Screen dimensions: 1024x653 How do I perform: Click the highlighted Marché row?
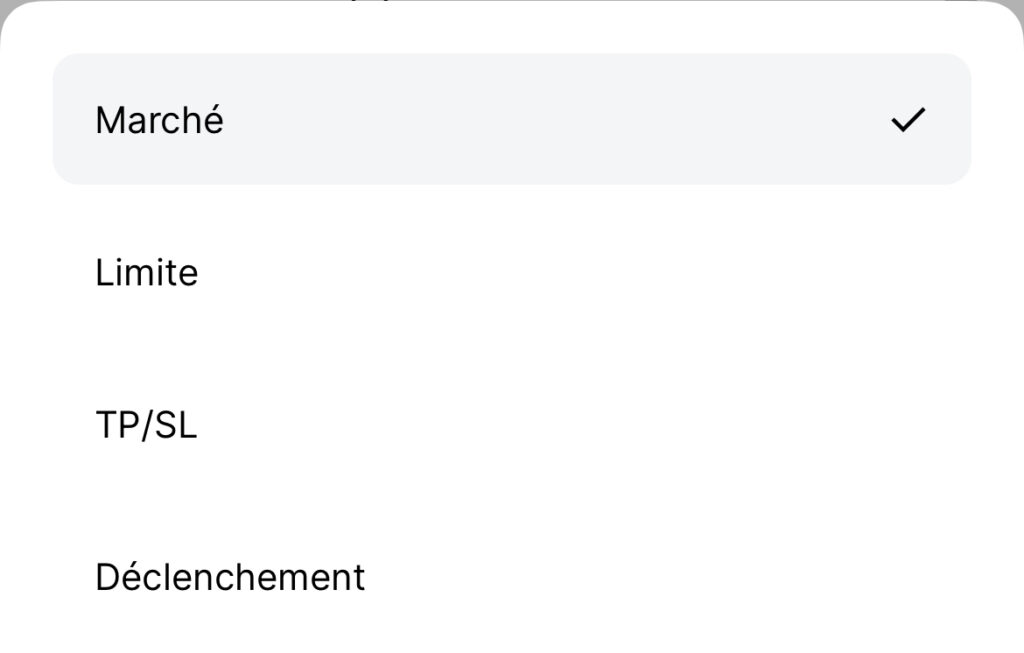(510, 120)
